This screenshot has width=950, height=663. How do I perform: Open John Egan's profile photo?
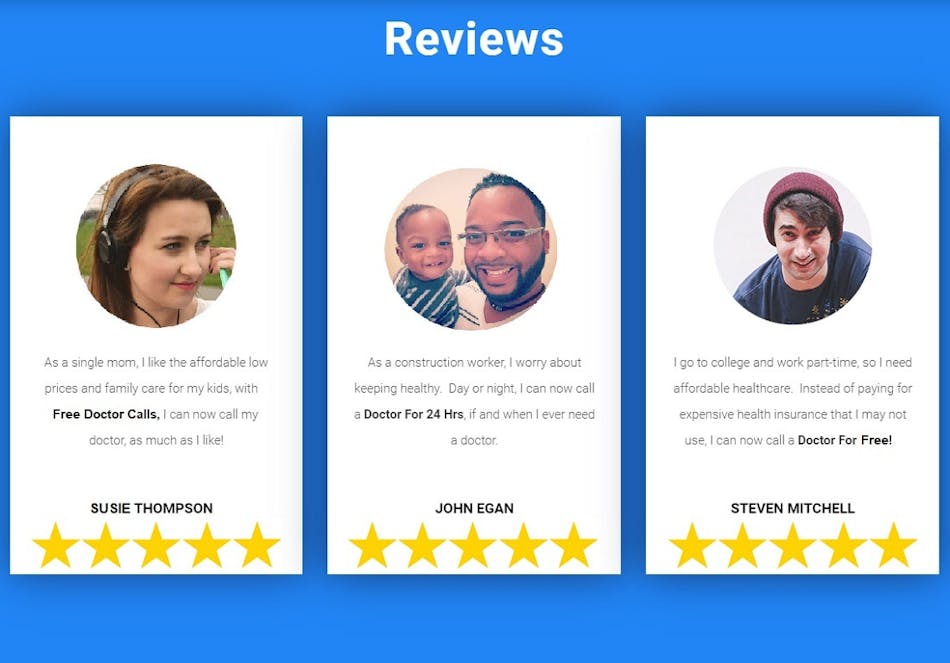pyautogui.click(x=471, y=249)
